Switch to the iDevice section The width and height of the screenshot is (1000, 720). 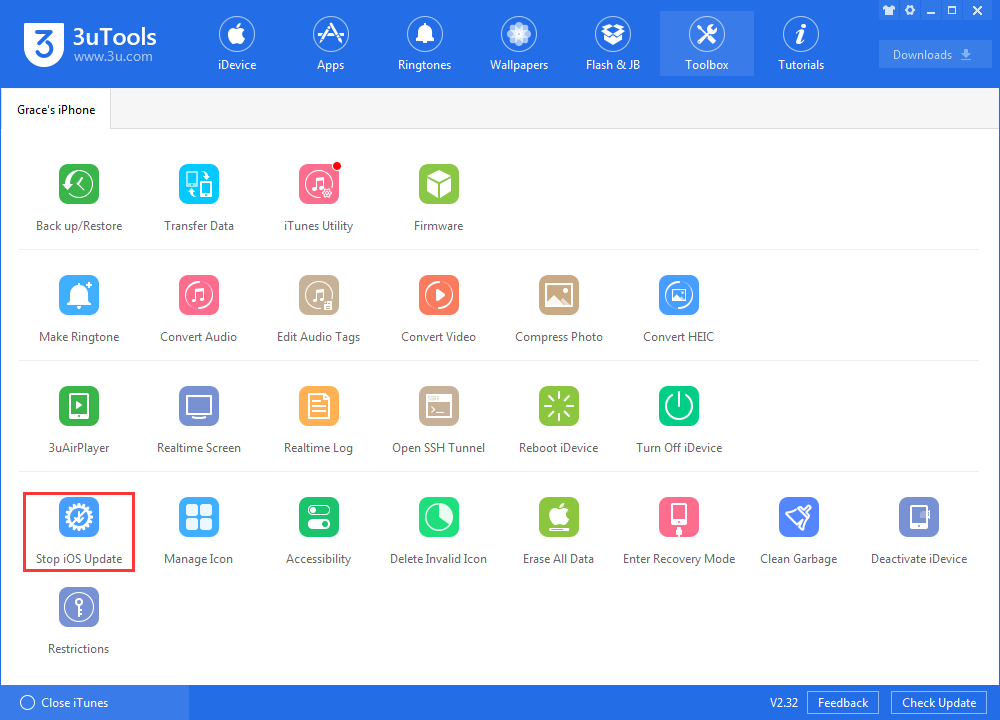(x=237, y=43)
